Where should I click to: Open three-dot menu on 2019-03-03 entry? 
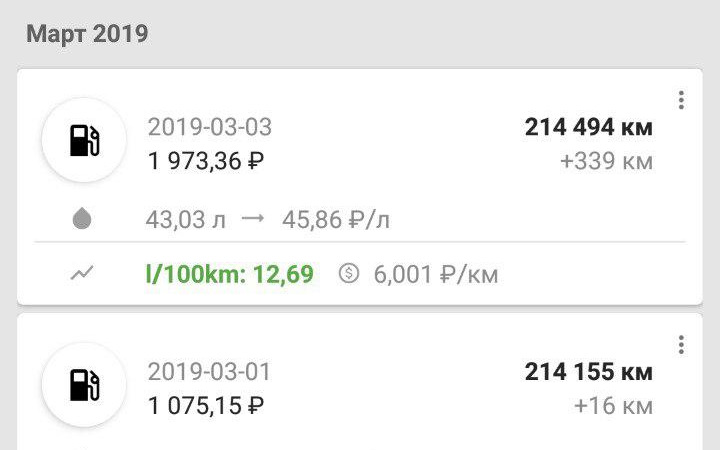681,100
